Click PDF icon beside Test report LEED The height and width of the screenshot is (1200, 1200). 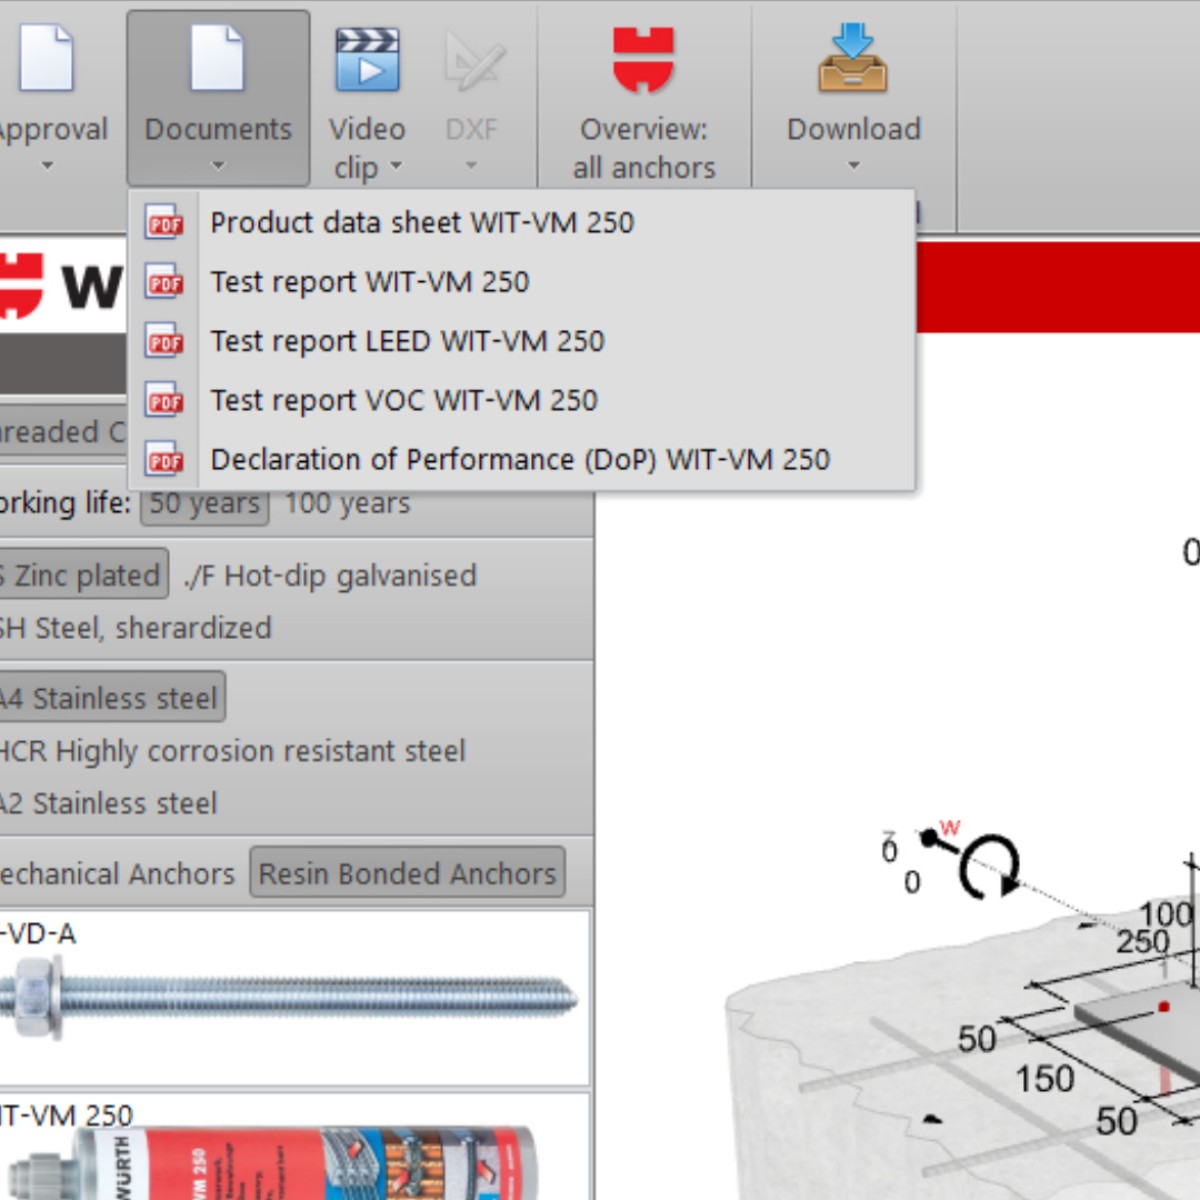coord(165,341)
